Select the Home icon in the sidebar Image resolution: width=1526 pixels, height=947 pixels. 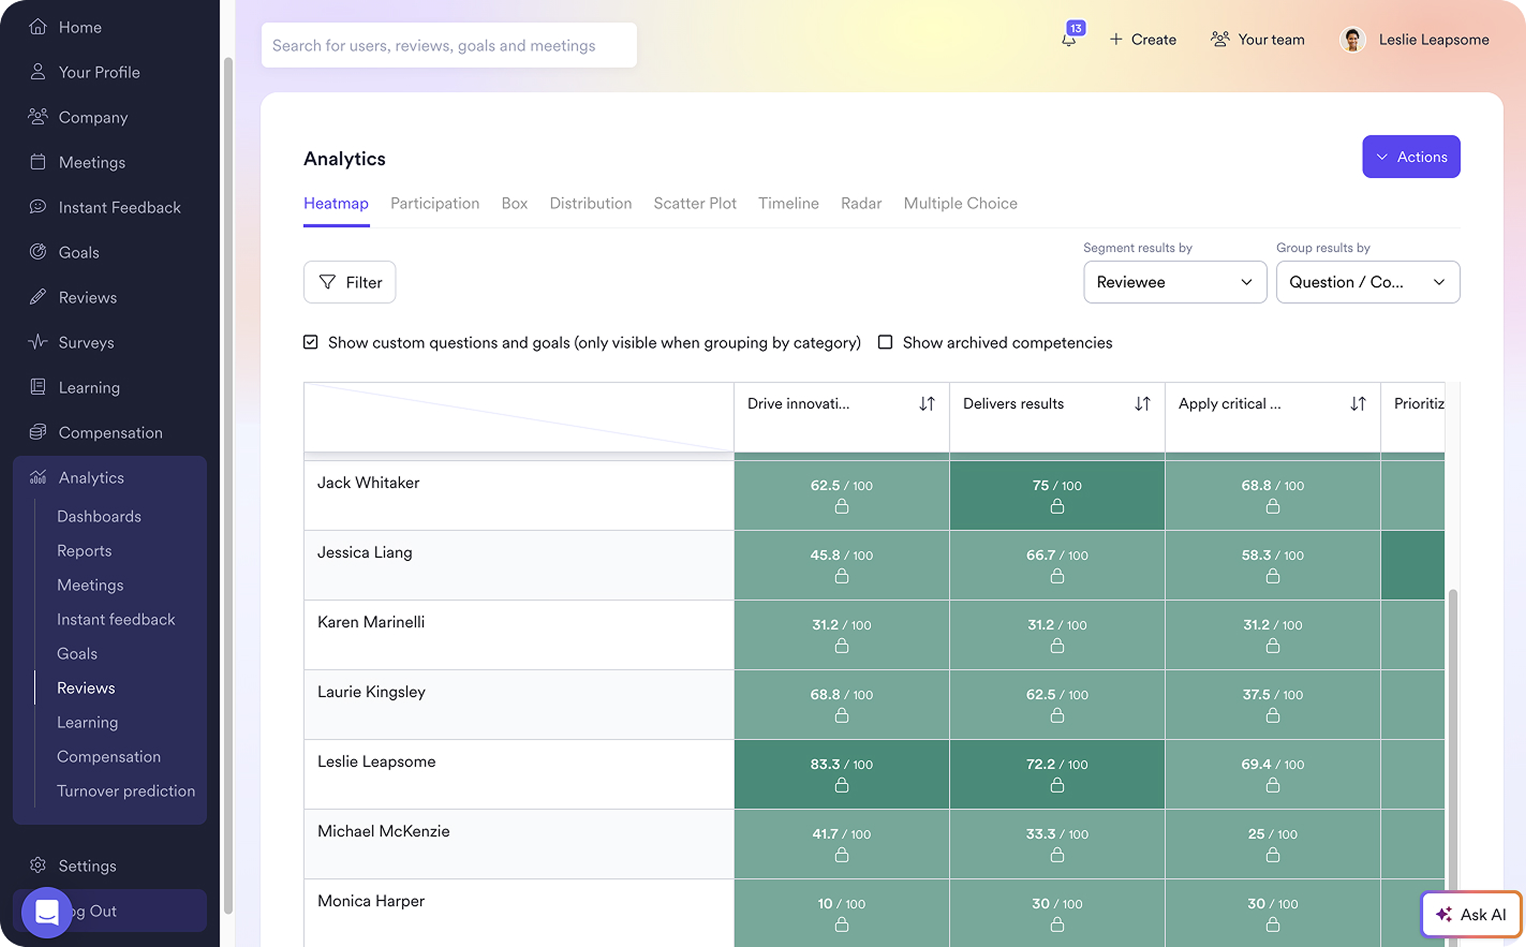37,27
